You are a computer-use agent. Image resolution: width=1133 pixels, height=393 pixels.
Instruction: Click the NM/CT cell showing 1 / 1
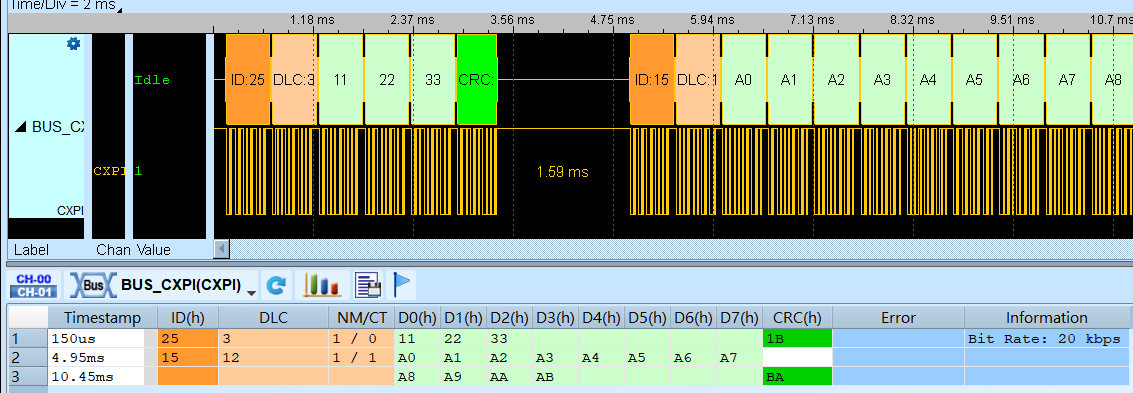tap(361, 357)
